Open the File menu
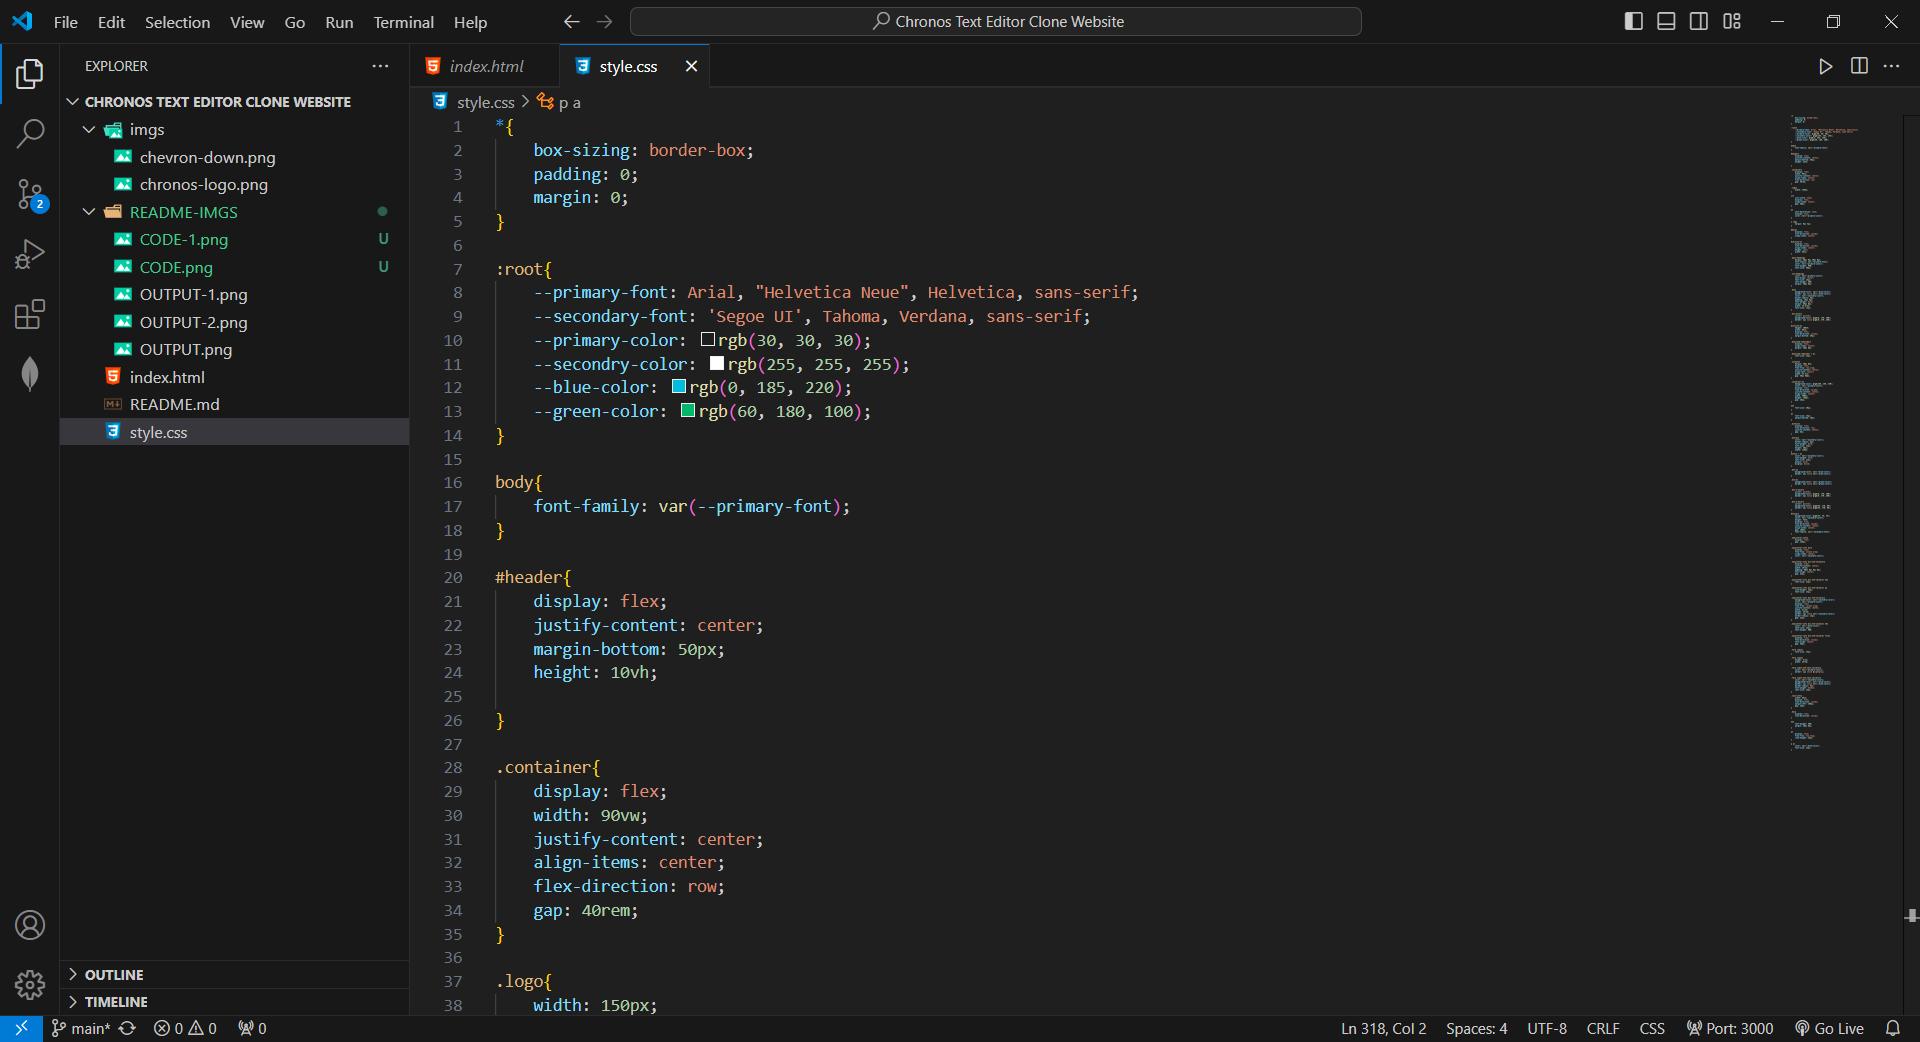Image resolution: width=1920 pixels, height=1042 pixels. click(x=66, y=22)
